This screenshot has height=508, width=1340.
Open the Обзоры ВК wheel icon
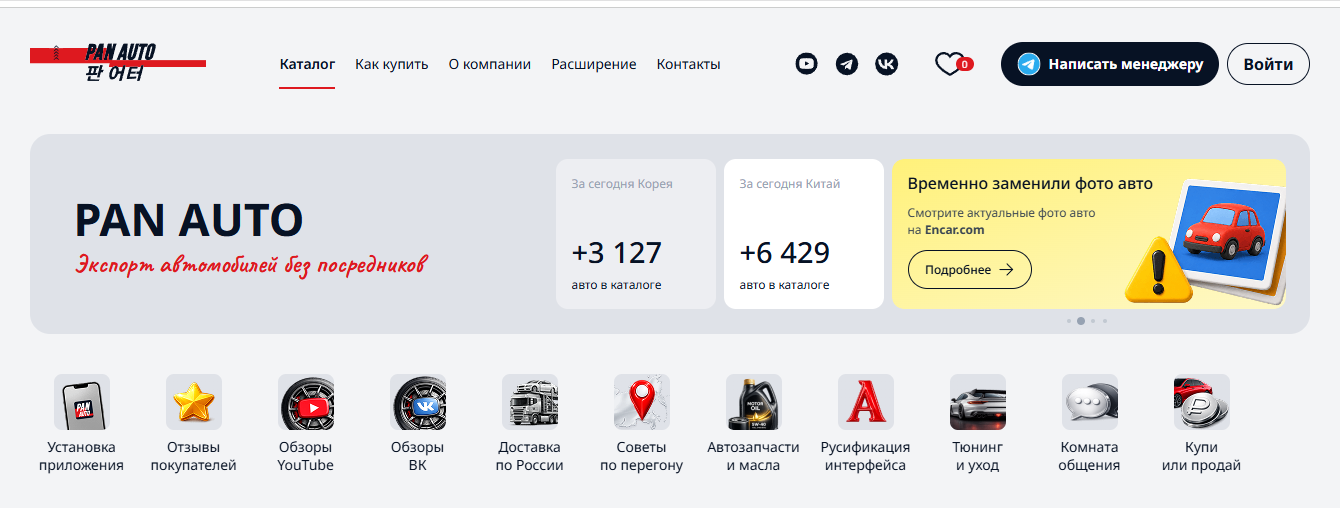tap(418, 402)
